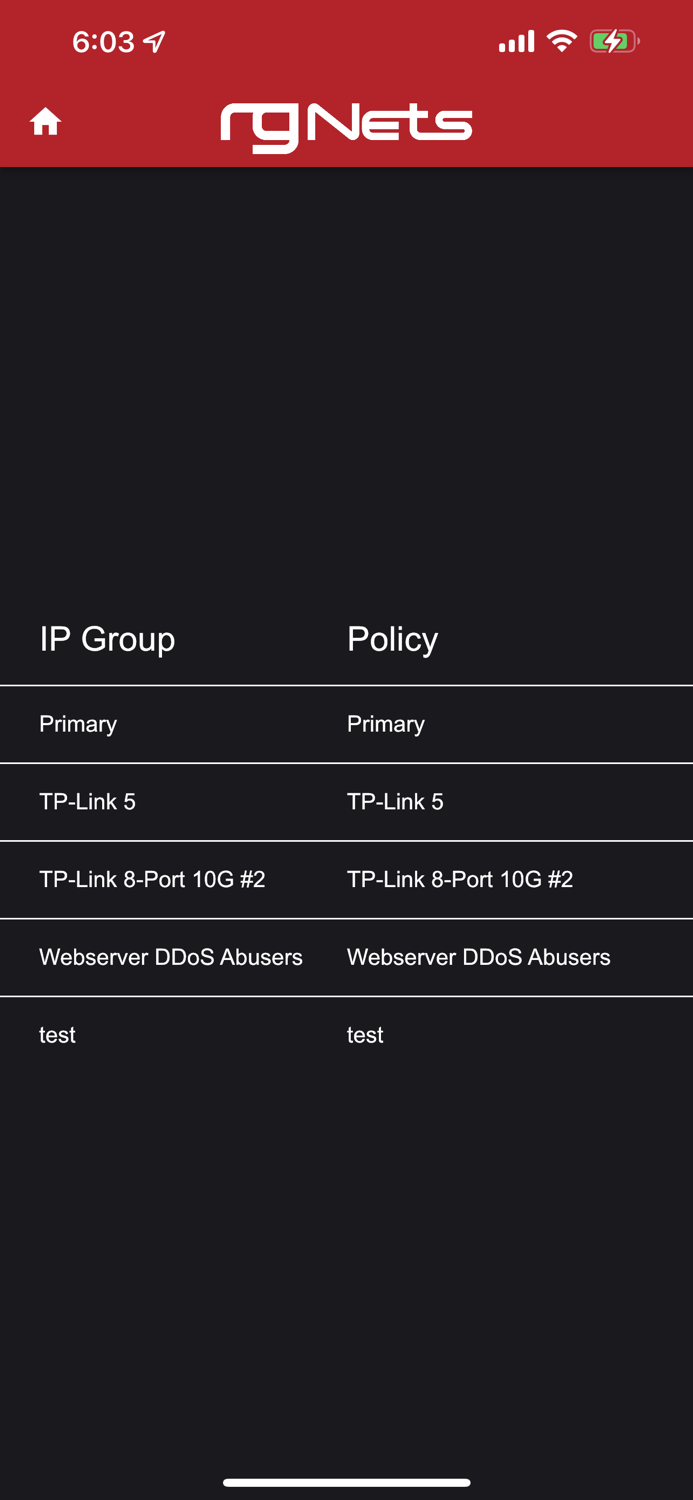Click the Webserver DDoS Abusers IP group
Screen dimensions: 693x1500
(170, 957)
